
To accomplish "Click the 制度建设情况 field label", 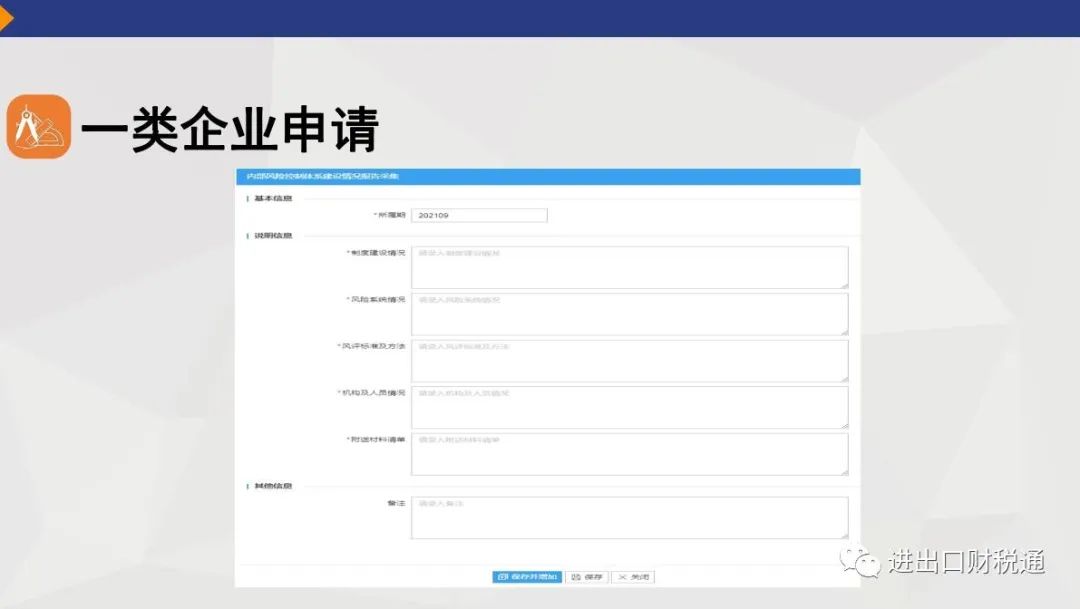I will (x=376, y=253).
